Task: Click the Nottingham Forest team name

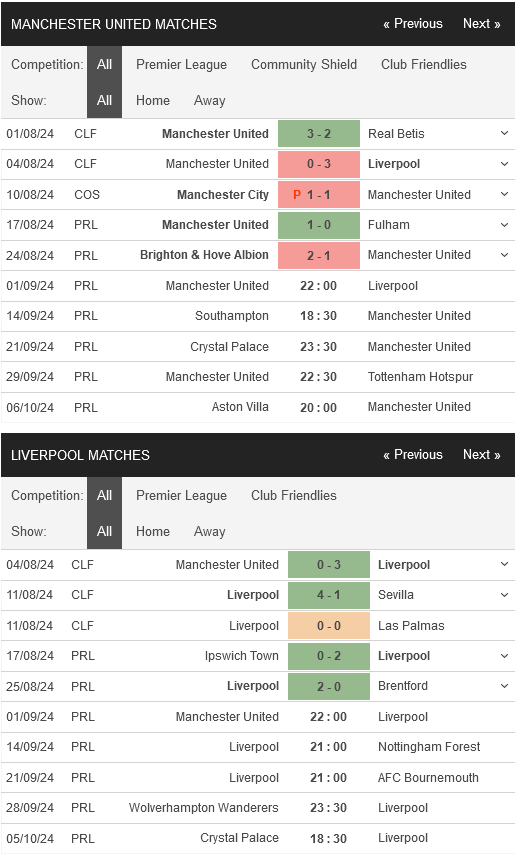Action: click(429, 747)
